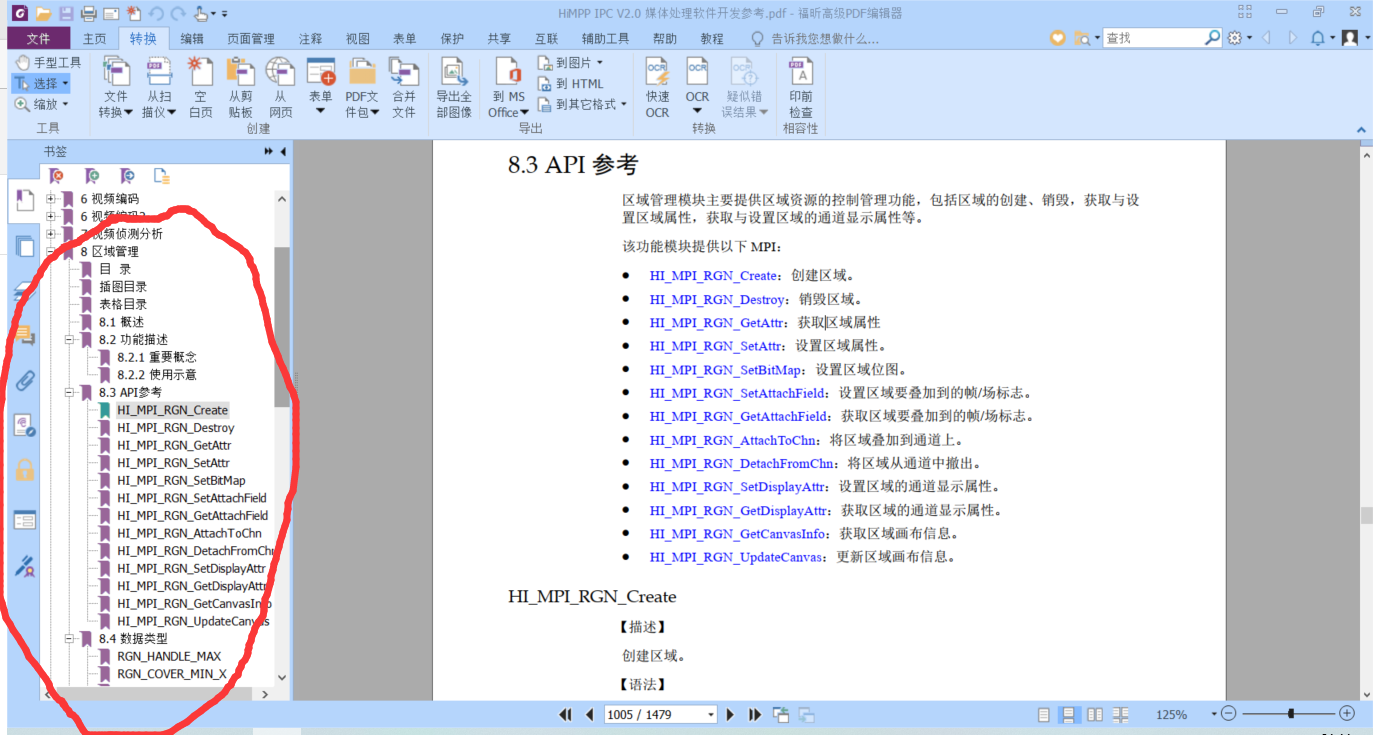
Task: Click the 导出全部图像 export icon
Action: [453, 85]
